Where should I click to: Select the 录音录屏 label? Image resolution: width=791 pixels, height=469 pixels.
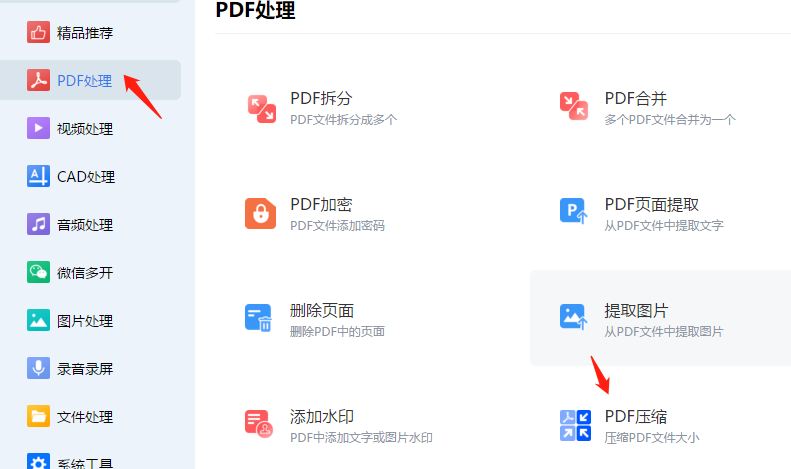(85, 369)
